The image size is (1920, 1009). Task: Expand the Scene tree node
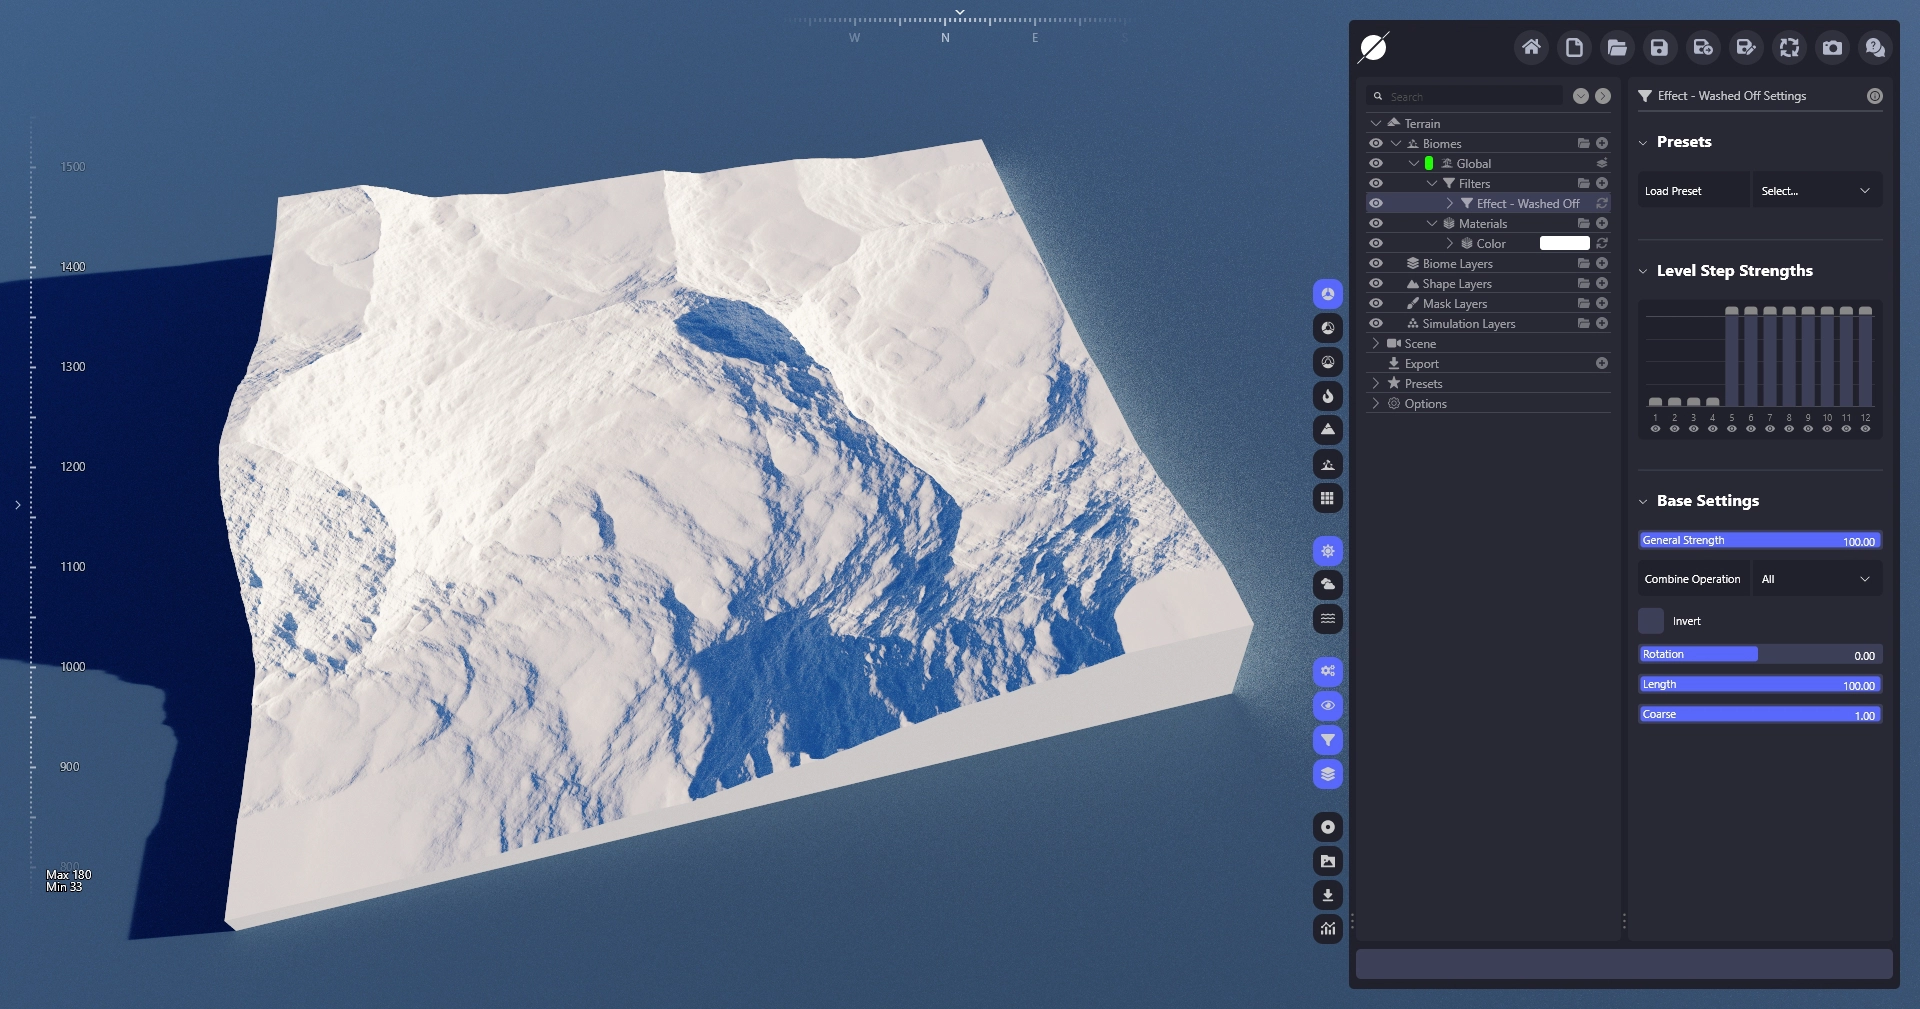tap(1376, 343)
